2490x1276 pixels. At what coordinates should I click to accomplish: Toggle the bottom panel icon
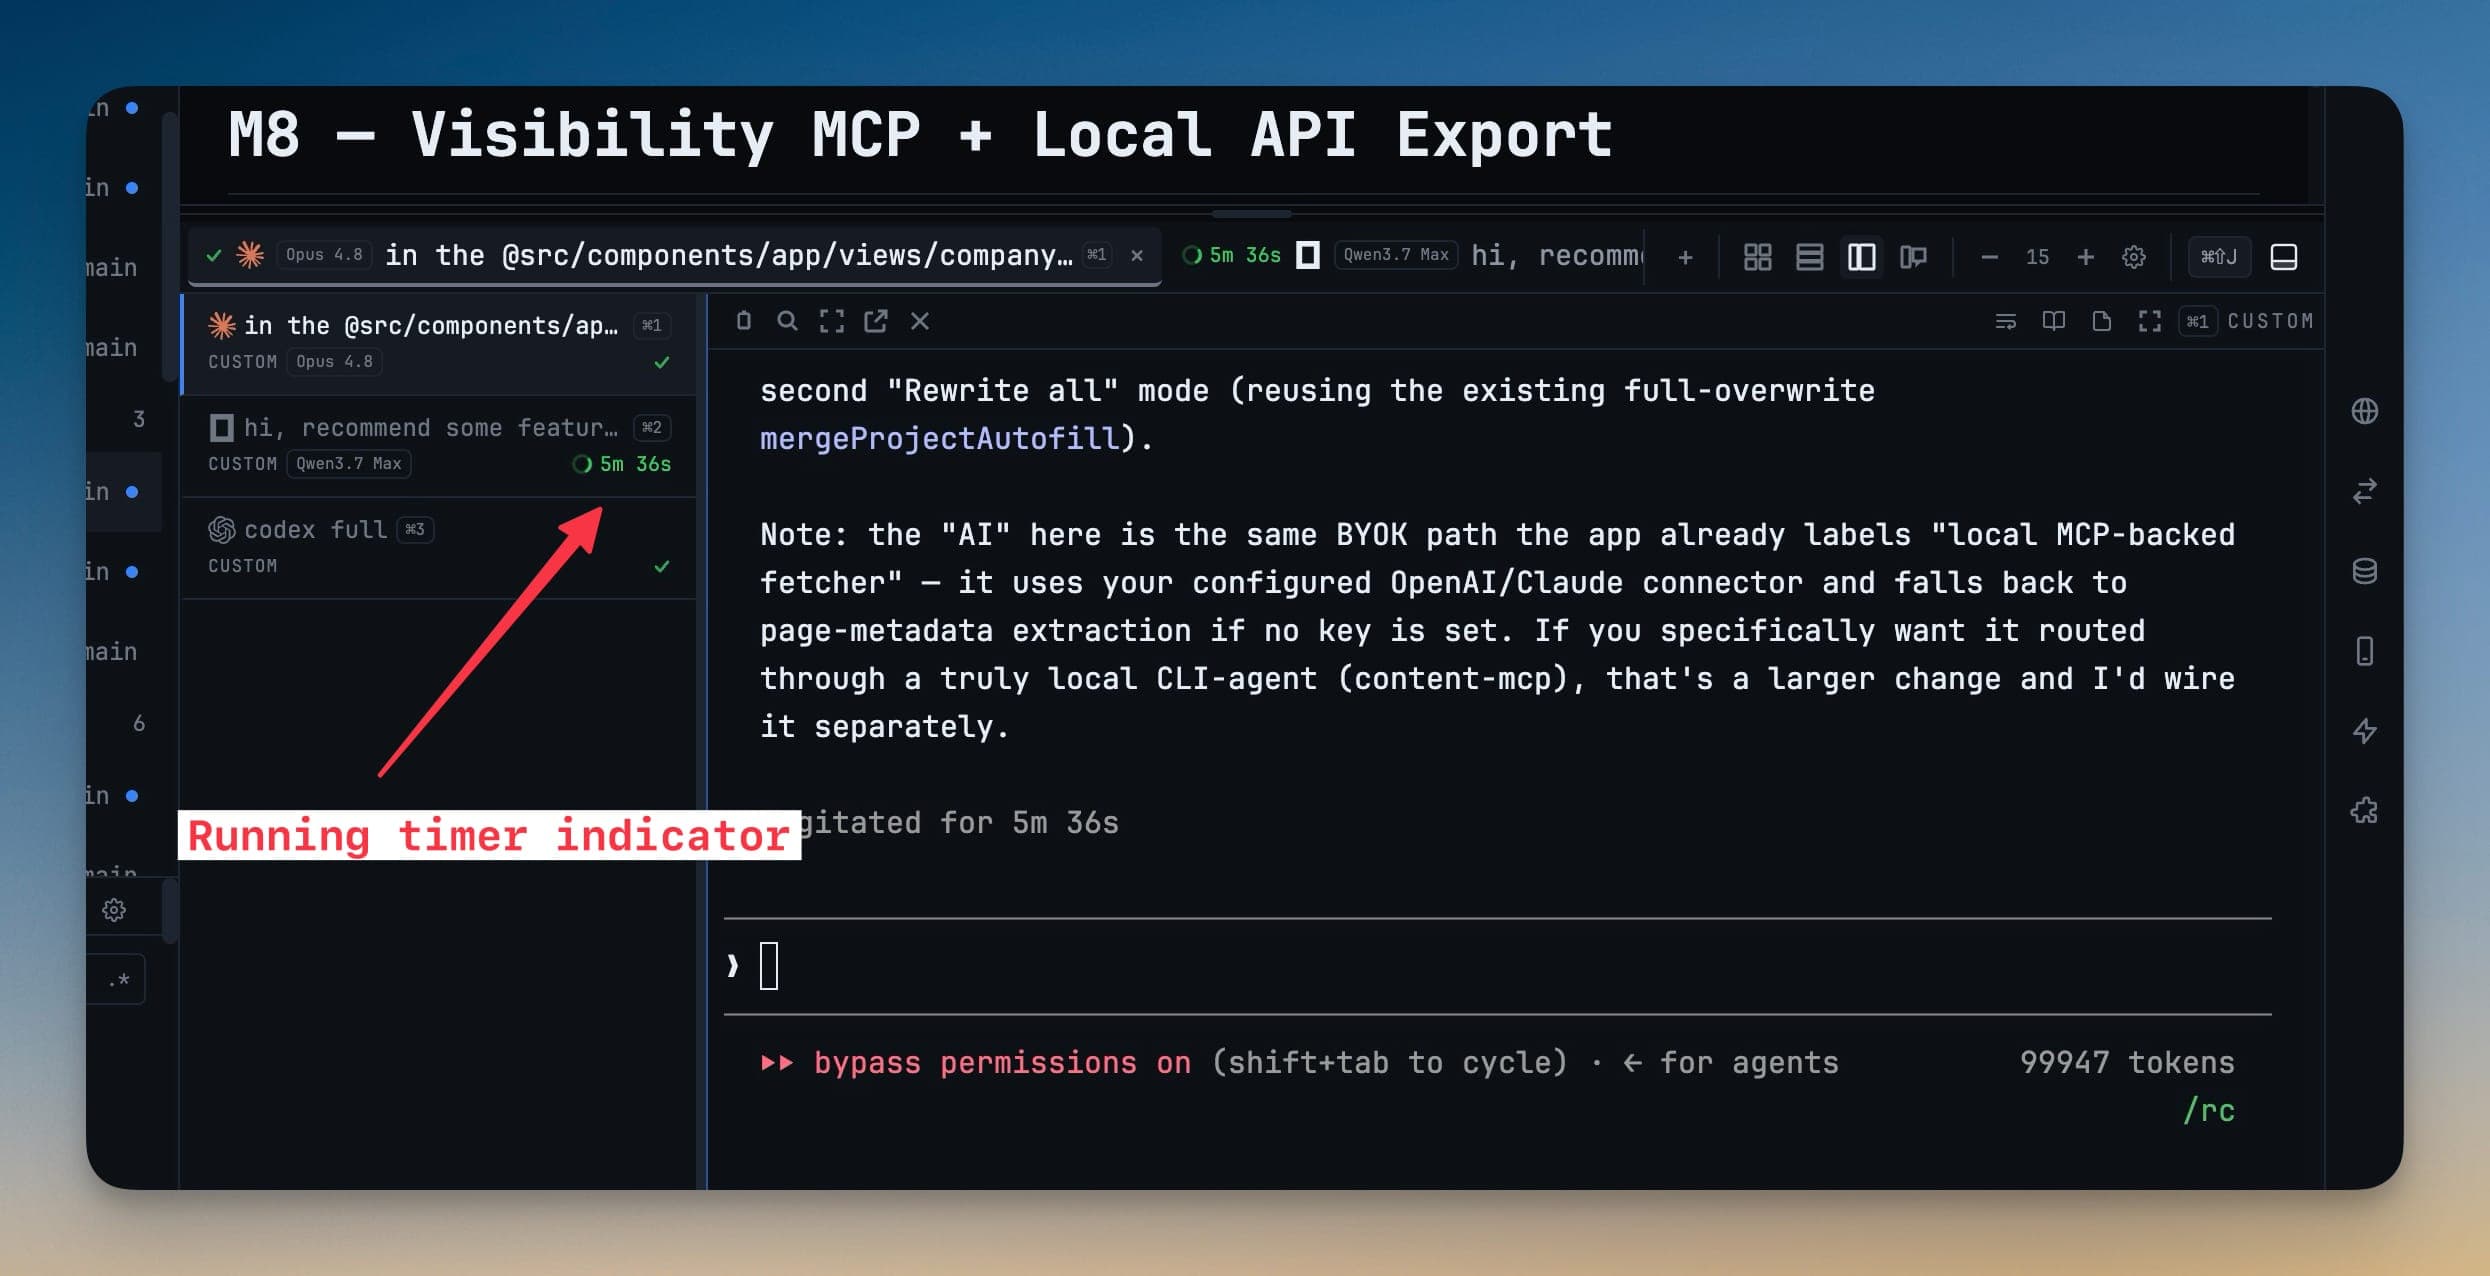tap(2284, 257)
